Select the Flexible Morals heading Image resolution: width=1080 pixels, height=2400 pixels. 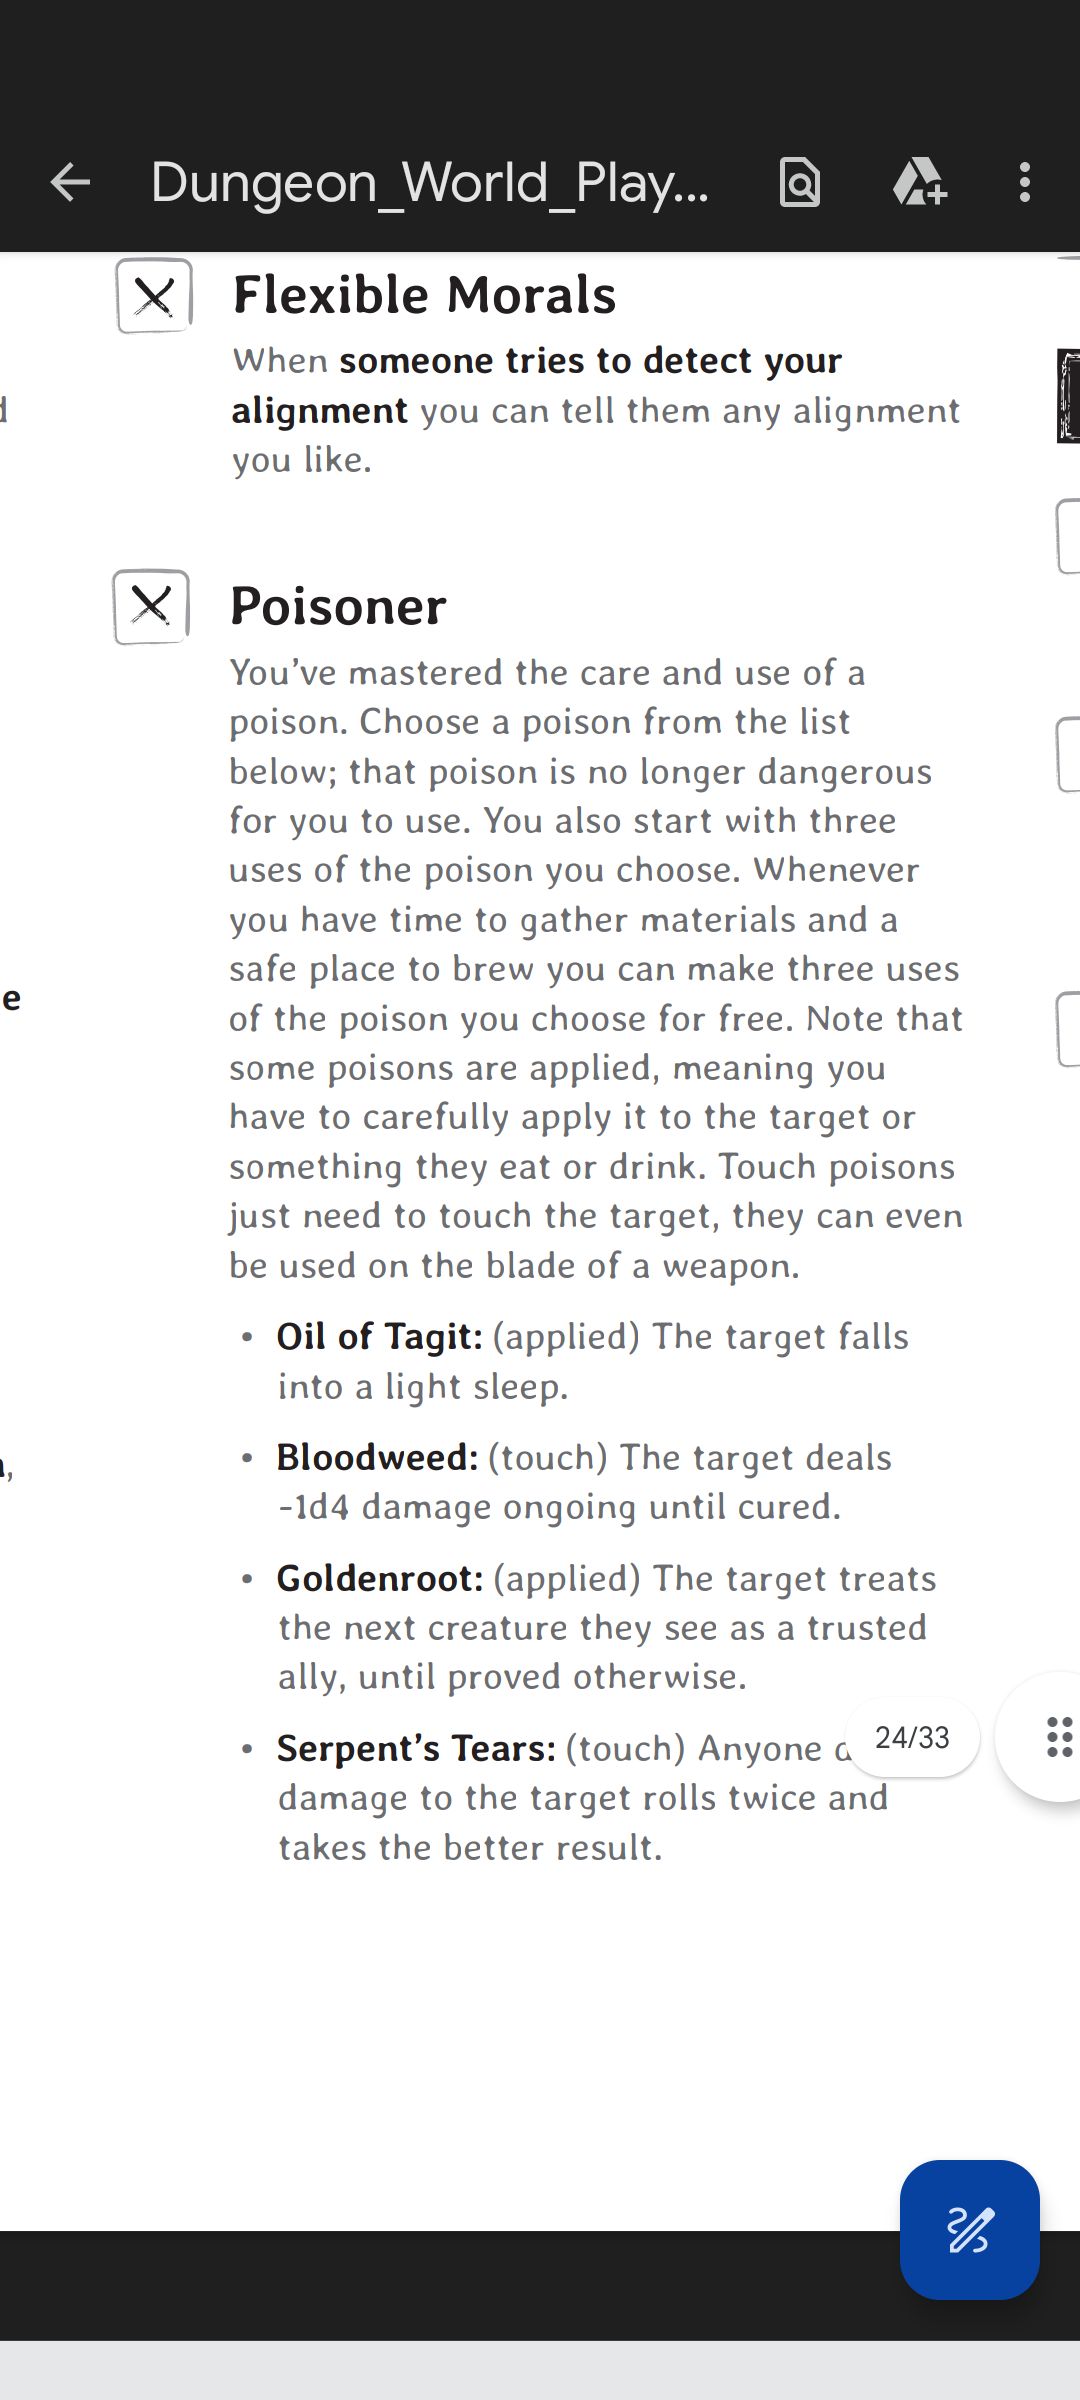pos(424,296)
